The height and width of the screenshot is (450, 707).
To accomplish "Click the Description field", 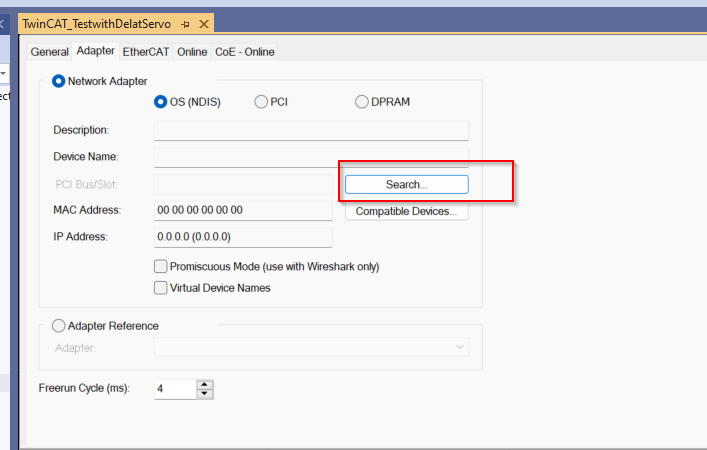I will 311,131.
